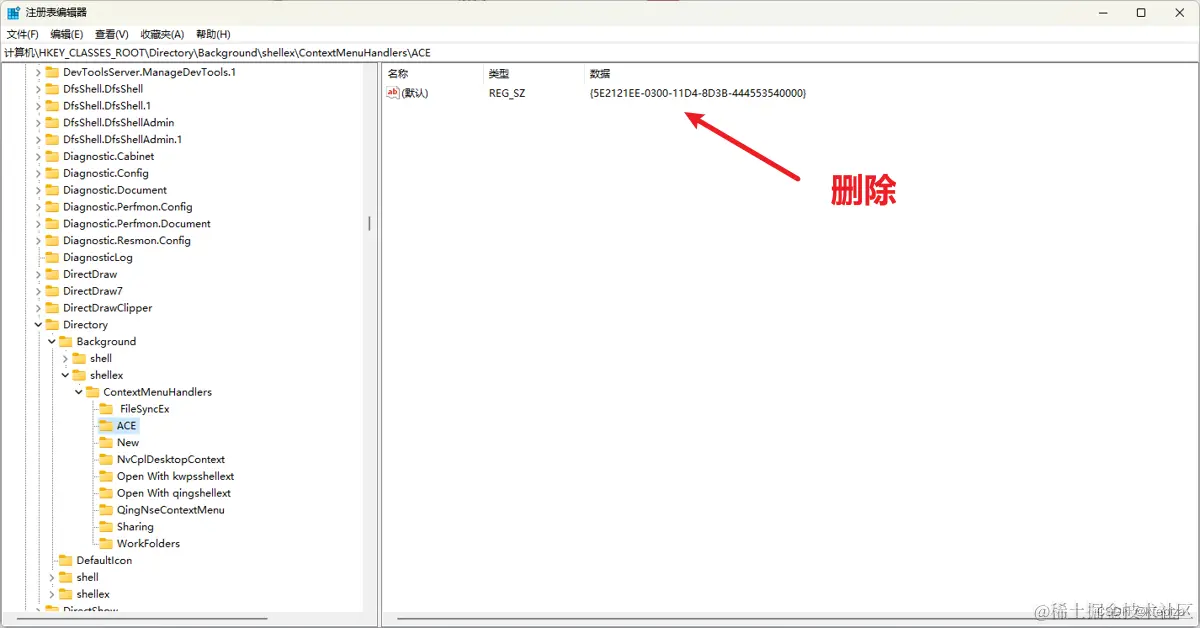
Task: Click the Registry Editor app icon in title bar
Action: (13, 13)
